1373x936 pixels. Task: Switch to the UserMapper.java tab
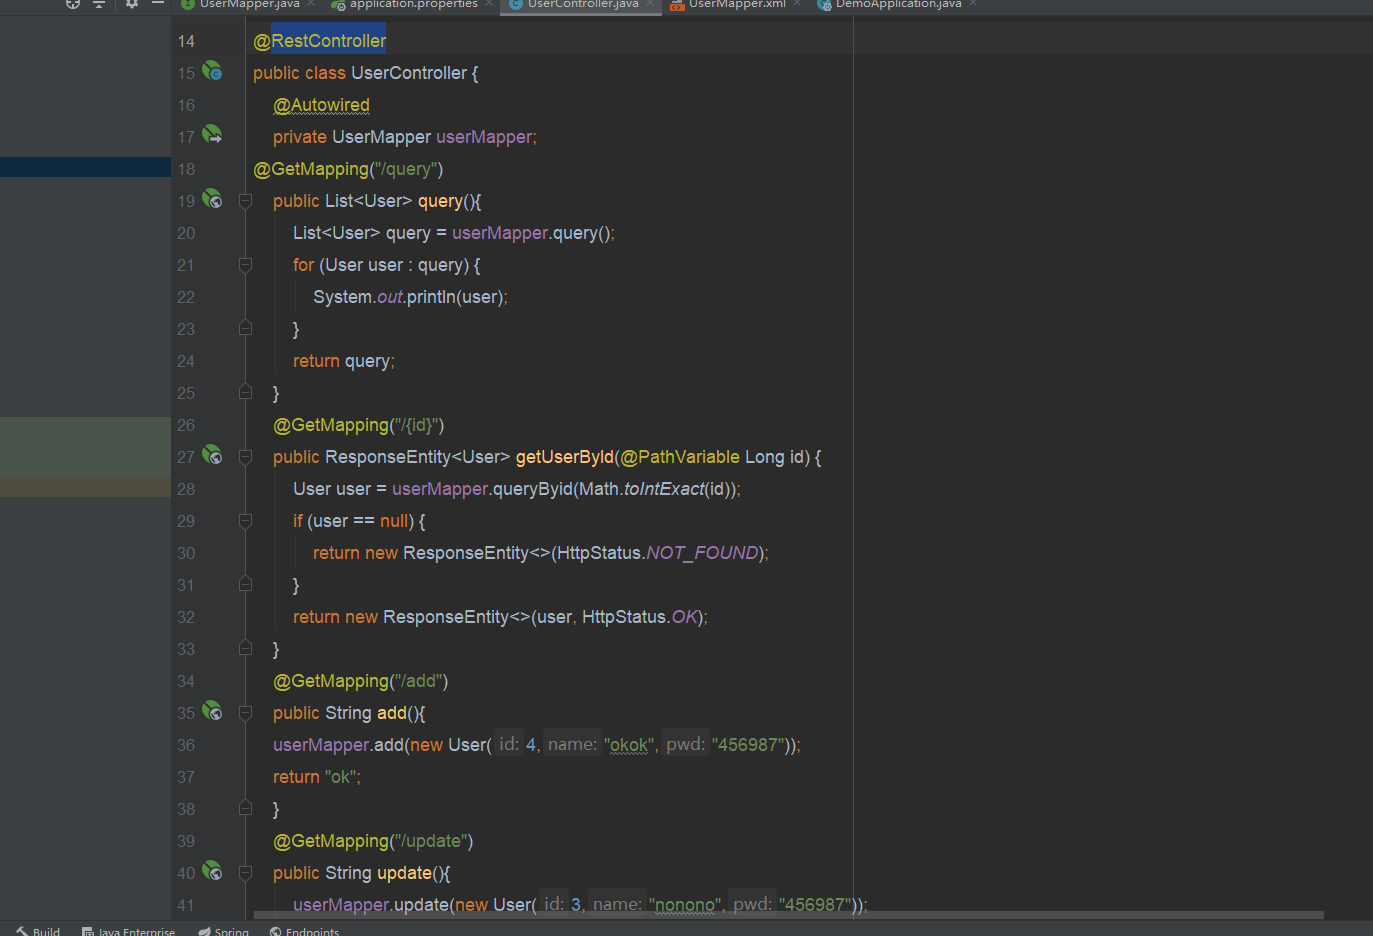pyautogui.click(x=248, y=4)
